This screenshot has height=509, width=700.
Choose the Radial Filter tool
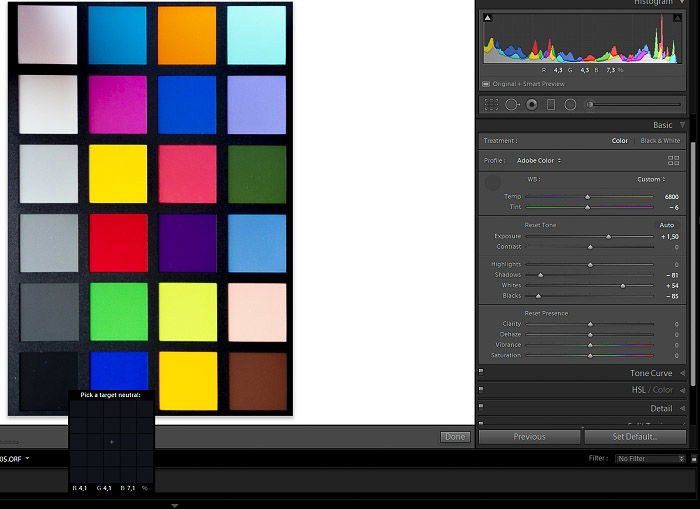(570, 104)
